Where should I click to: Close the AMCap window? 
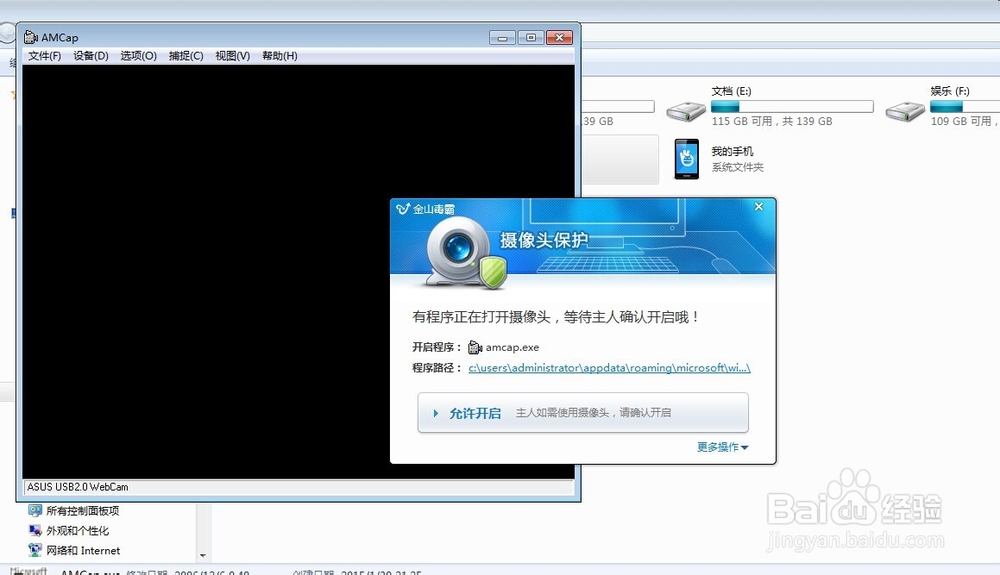click(x=559, y=38)
